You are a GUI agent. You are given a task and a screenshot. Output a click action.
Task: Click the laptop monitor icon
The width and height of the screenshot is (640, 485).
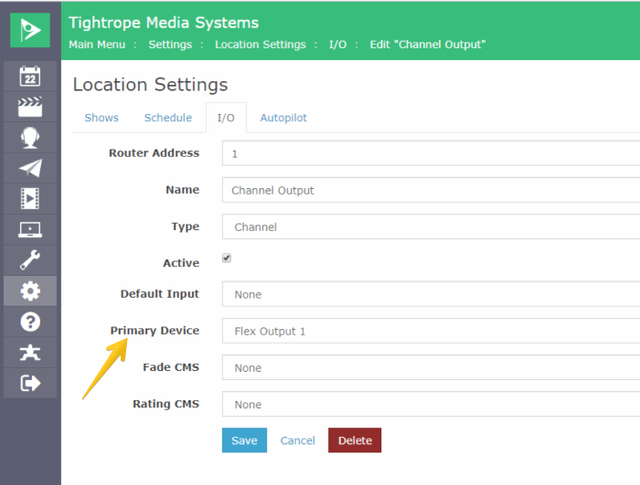[30, 229]
